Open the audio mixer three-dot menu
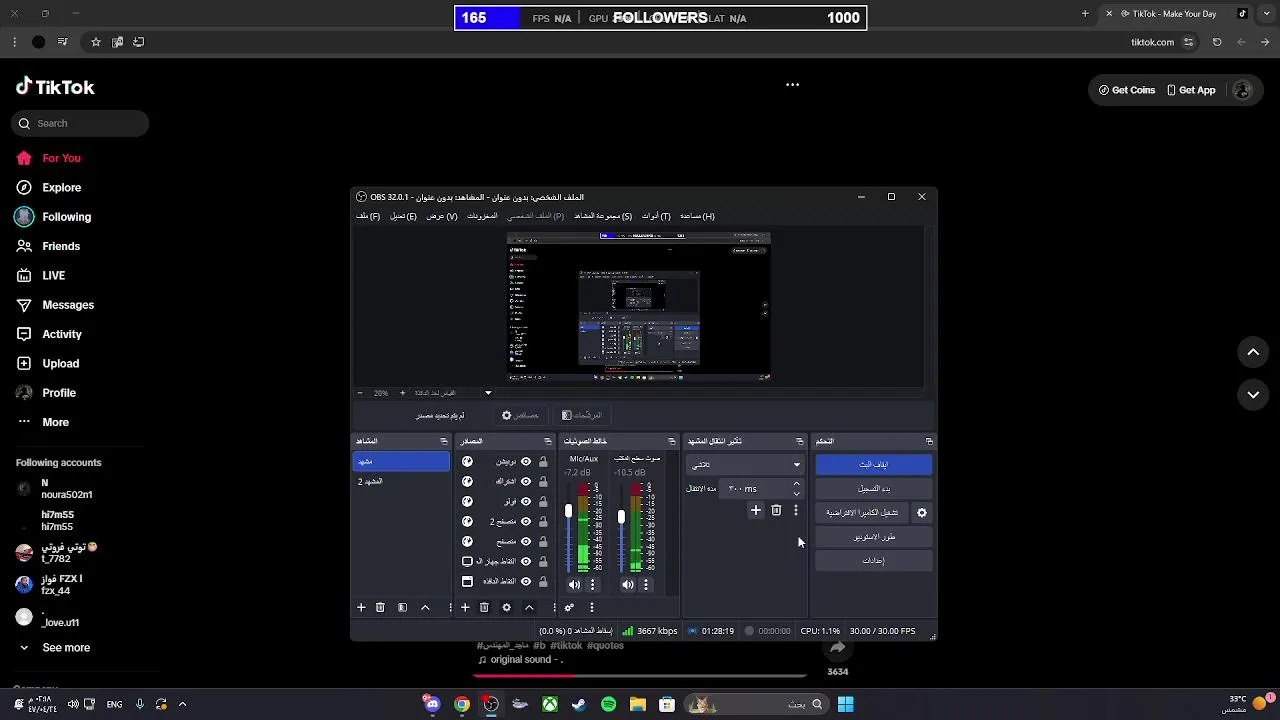The width and height of the screenshot is (1280, 720). click(x=591, y=607)
